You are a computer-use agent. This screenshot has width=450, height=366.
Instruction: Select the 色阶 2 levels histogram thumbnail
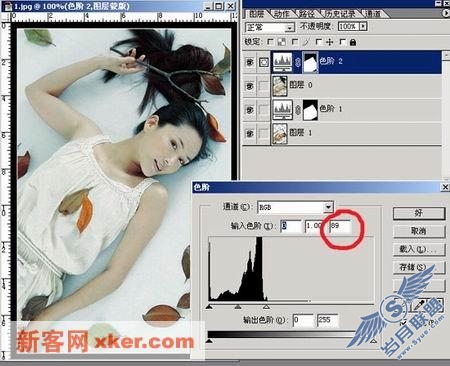point(283,62)
